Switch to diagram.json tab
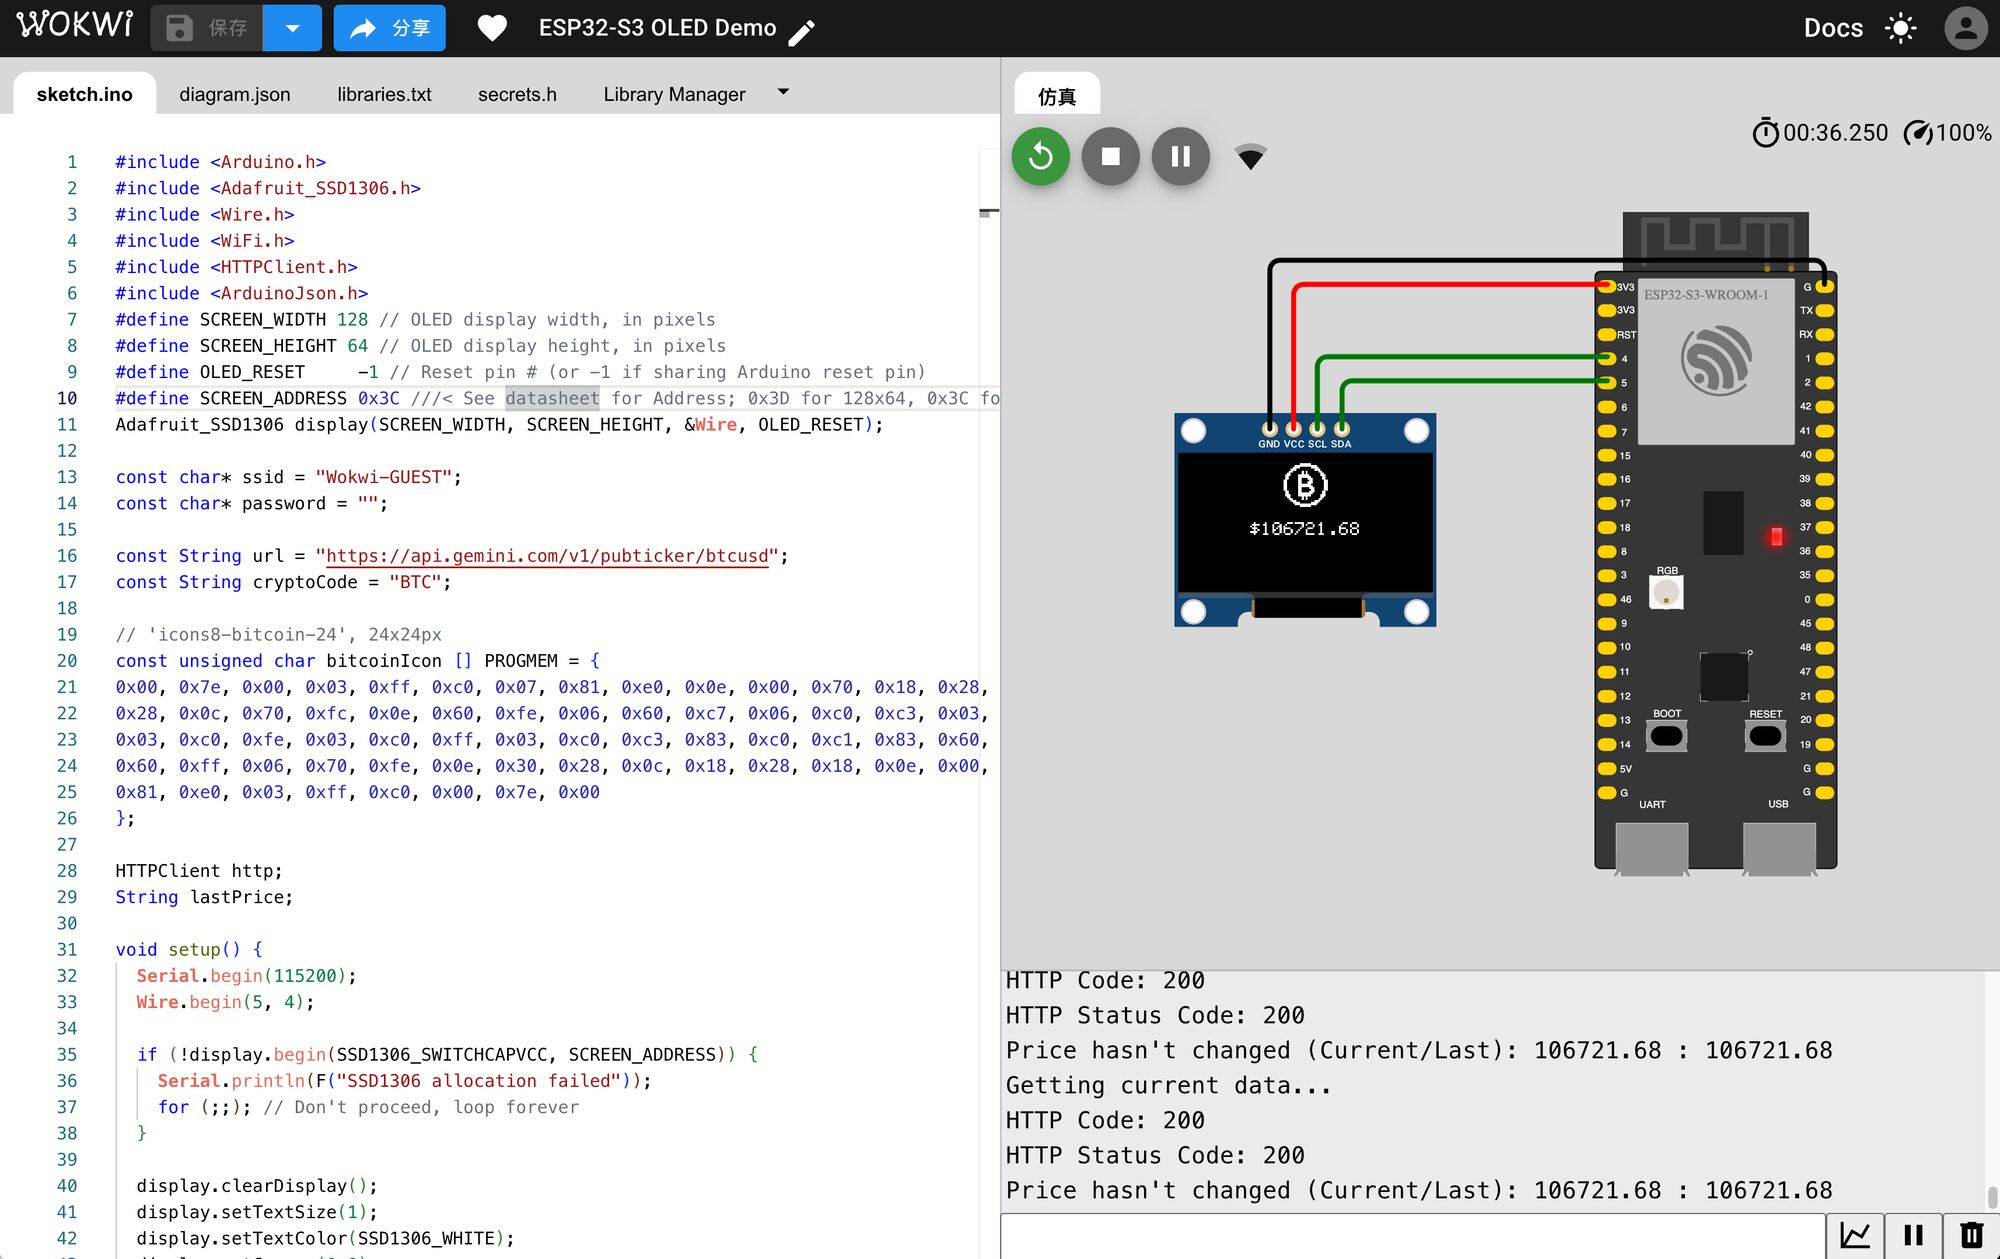Screen dimensions: 2000x1259 coord(235,94)
